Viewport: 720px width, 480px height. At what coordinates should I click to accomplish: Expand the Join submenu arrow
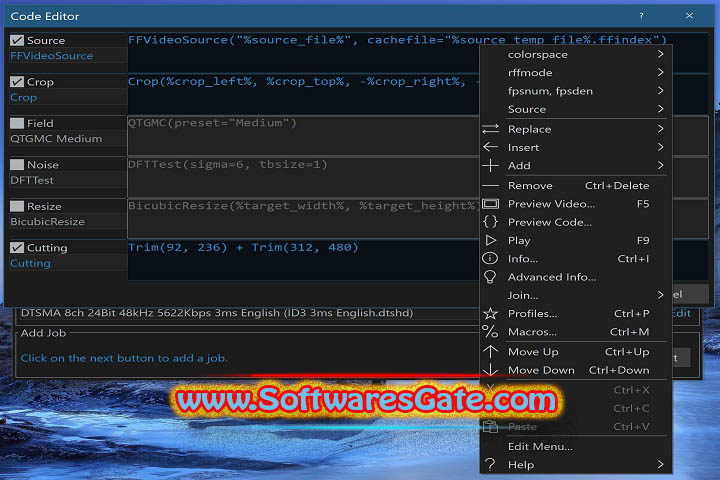pyautogui.click(x=660, y=295)
